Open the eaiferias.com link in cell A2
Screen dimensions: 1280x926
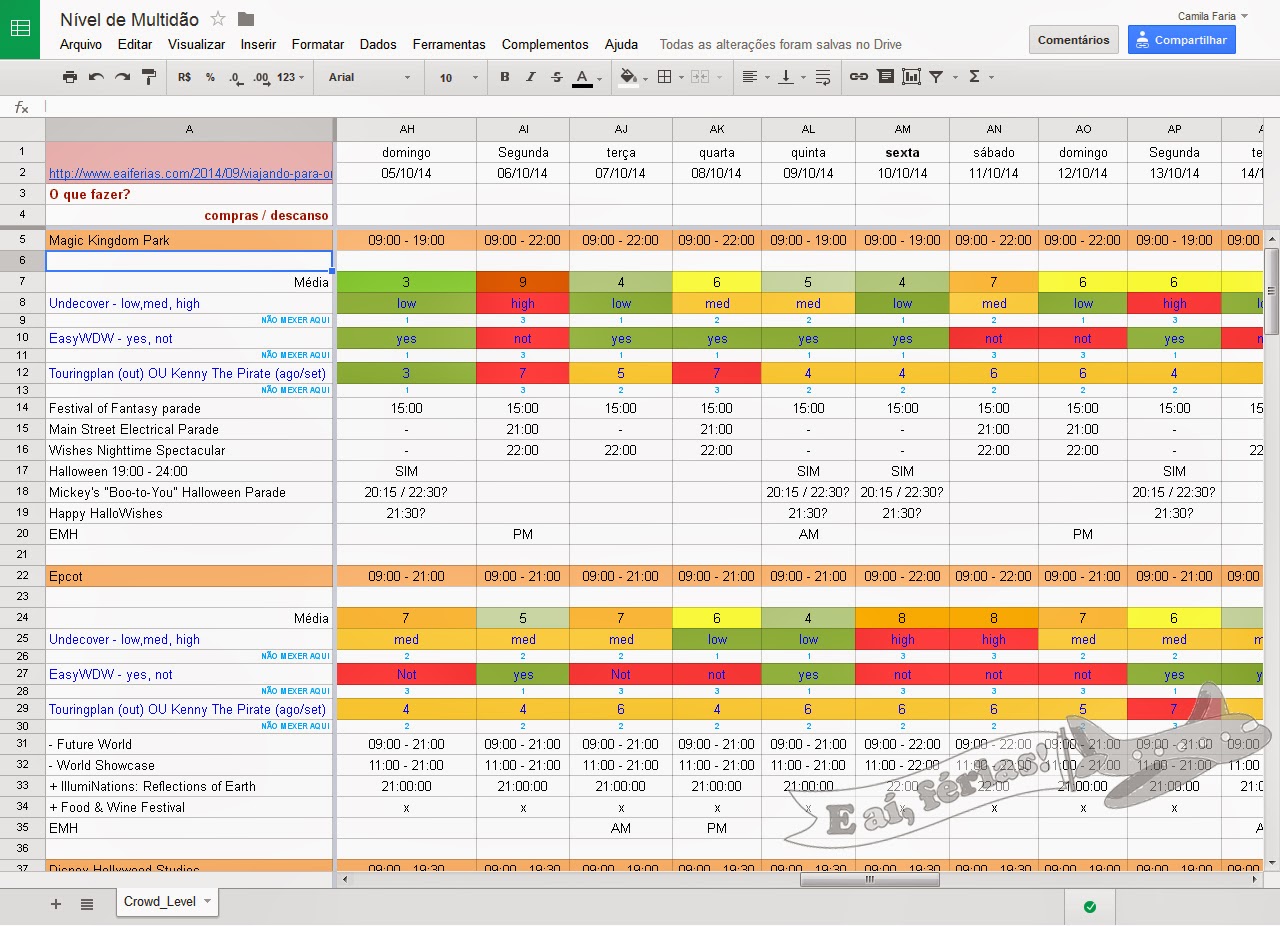[x=190, y=173]
